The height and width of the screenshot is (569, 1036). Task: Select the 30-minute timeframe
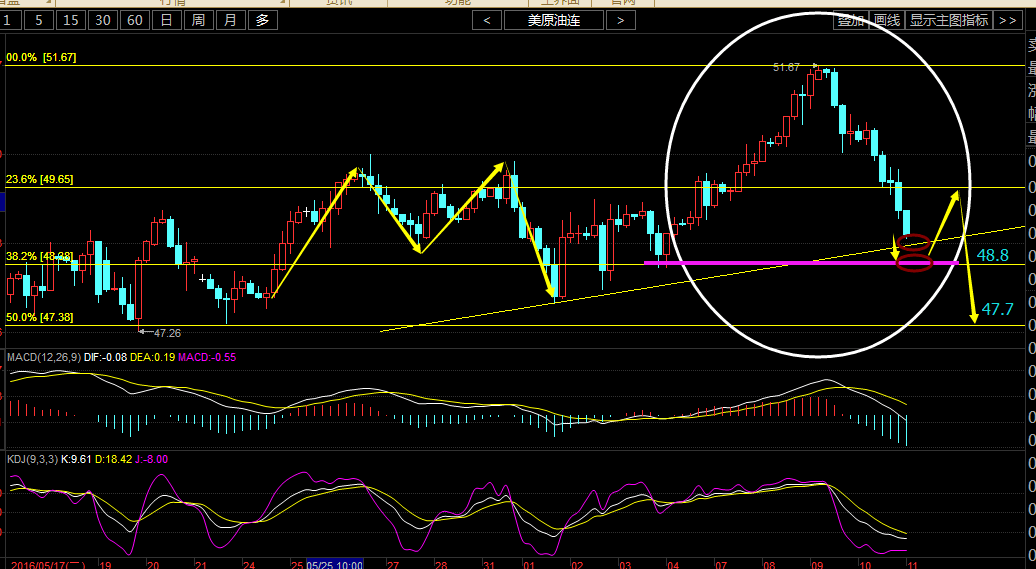[x=102, y=20]
